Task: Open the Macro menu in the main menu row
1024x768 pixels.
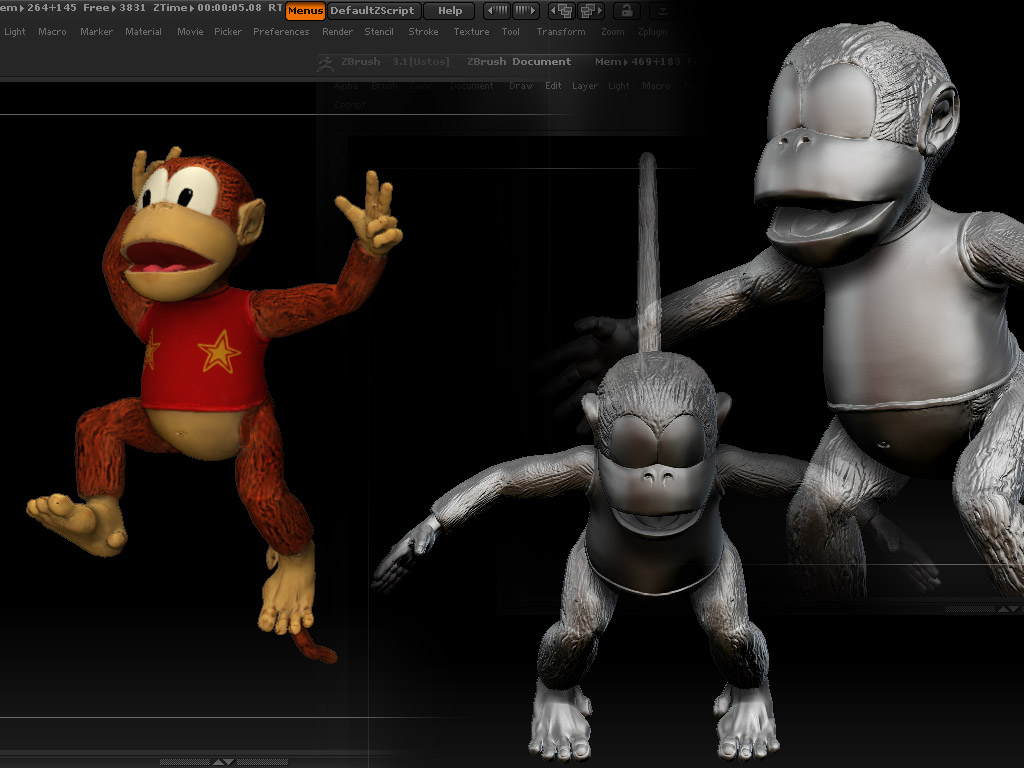Action: [52, 31]
